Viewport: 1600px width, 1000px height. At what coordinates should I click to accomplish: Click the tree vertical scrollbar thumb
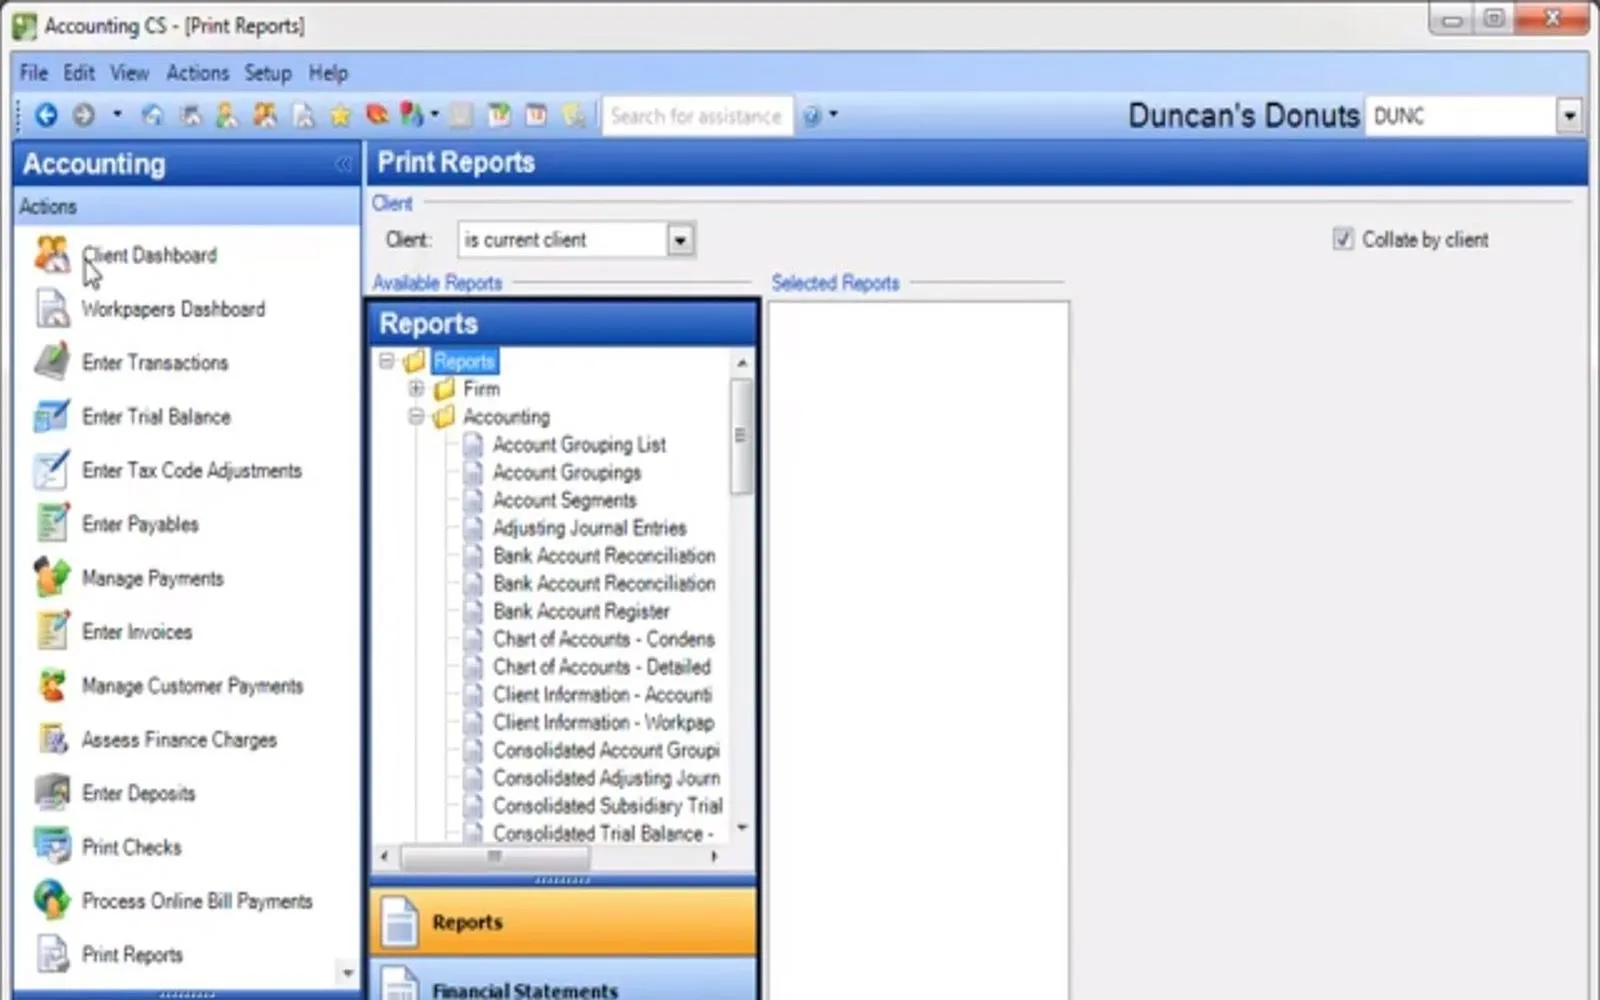(741, 436)
